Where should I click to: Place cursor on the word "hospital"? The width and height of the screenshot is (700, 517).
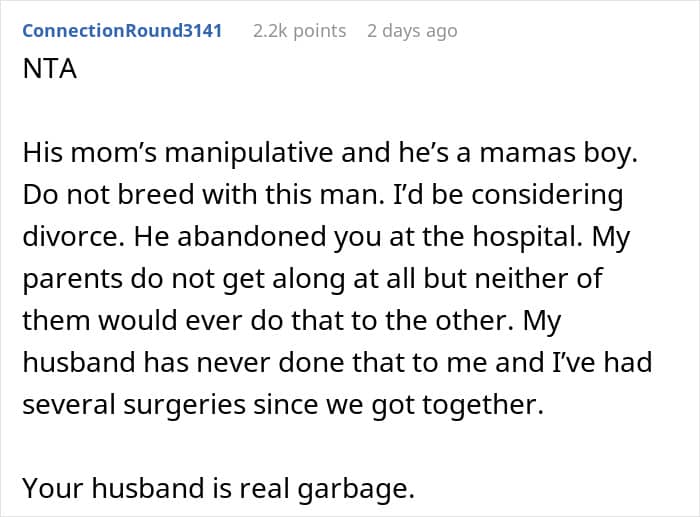click(528, 237)
